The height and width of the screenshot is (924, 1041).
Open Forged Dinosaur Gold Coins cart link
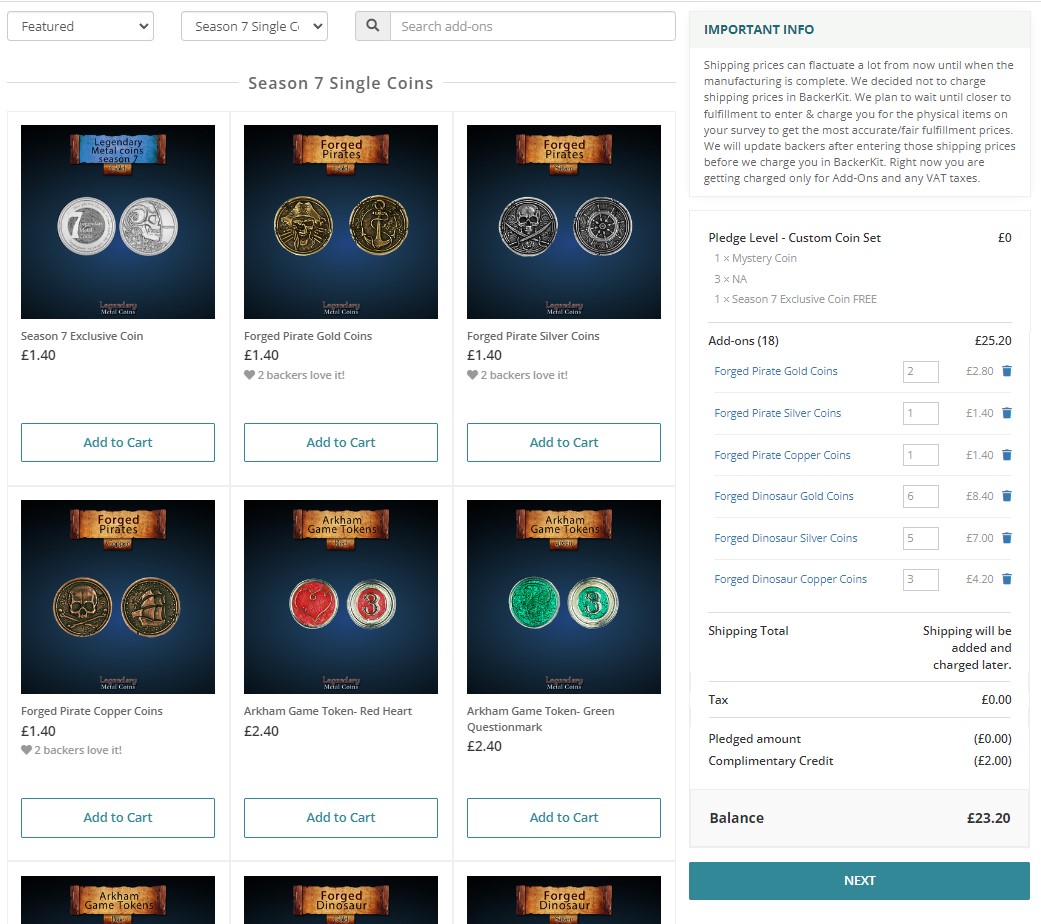click(x=783, y=496)
